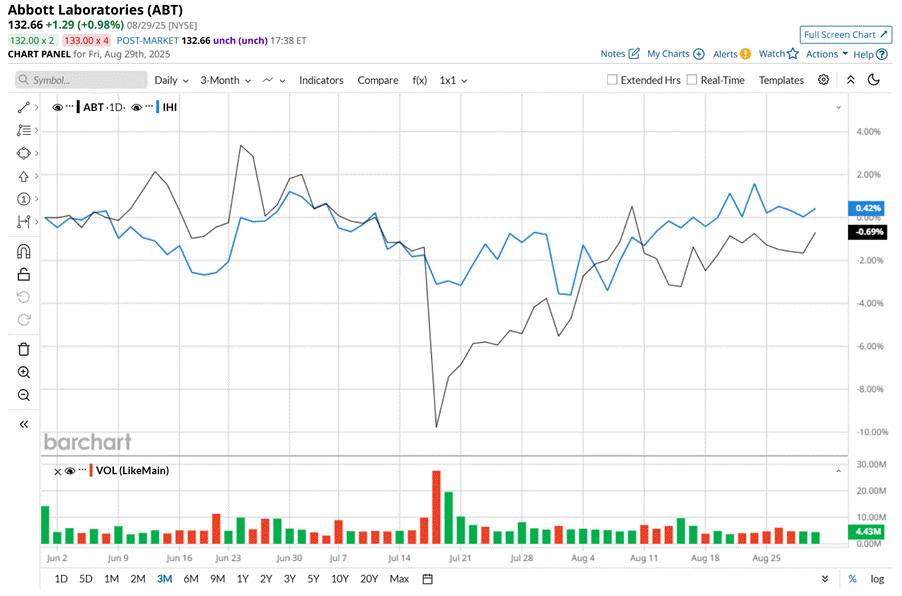Open the 3-Month period dropdown
Viewport: 902px width, 596px height.
pos(226,81)
